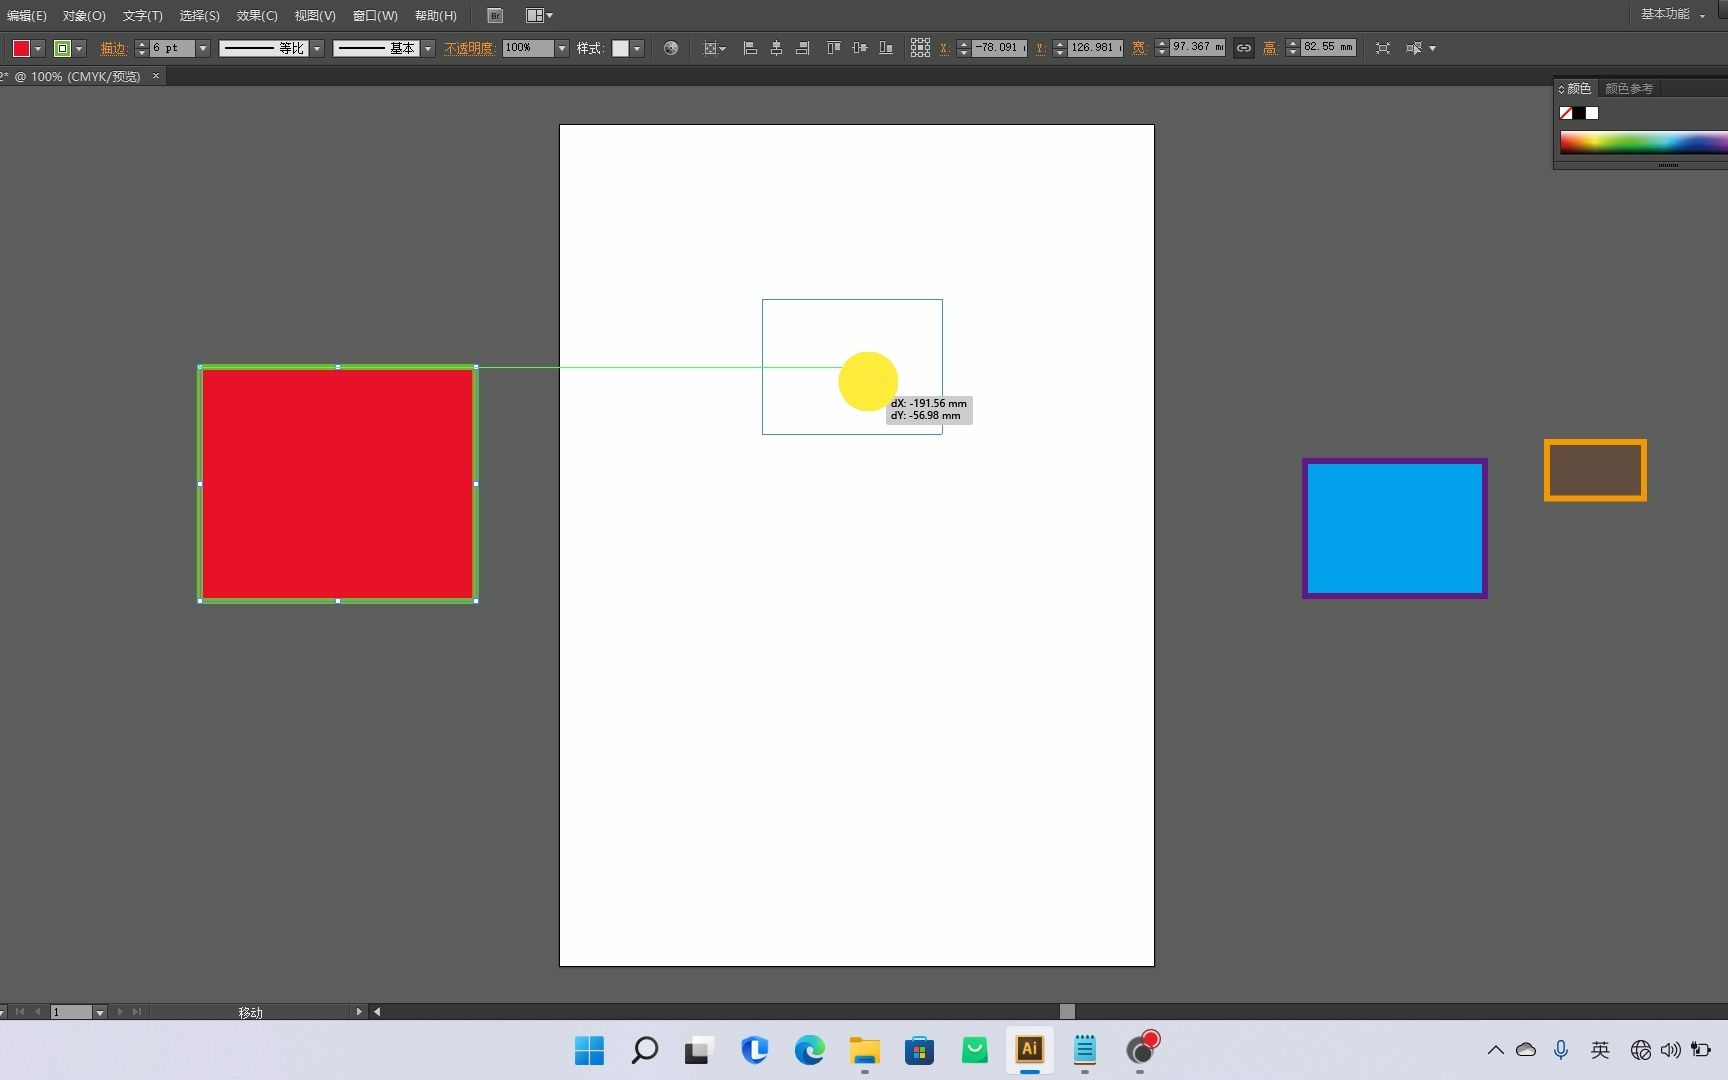Select the blue rectangle with purple stroke

coord(1395,529)
